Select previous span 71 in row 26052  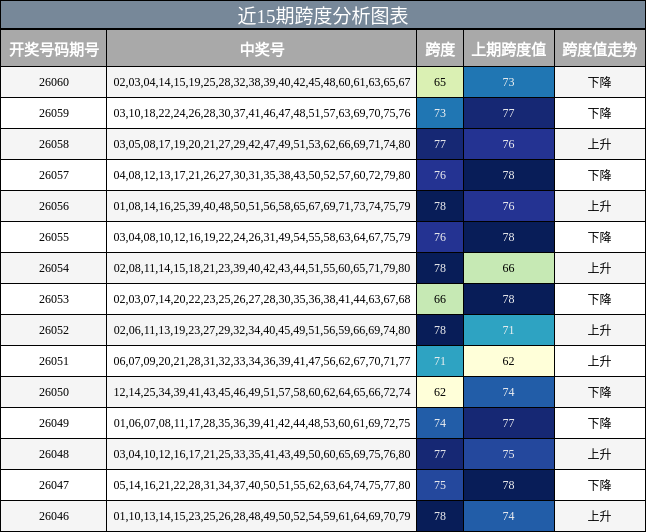point(509,330)
